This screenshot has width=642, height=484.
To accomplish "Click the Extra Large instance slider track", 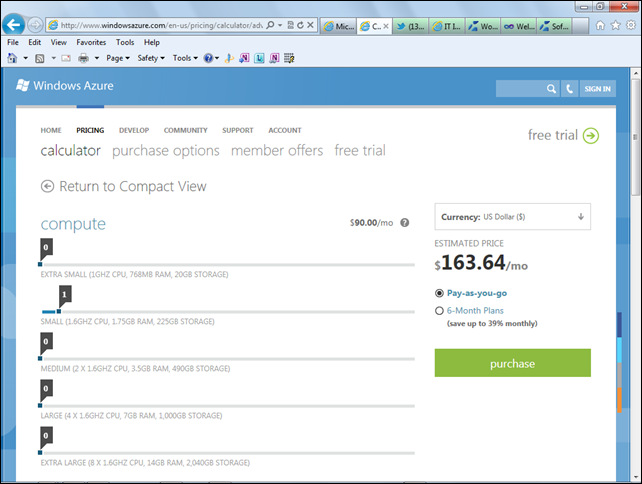I will (227, 453).
